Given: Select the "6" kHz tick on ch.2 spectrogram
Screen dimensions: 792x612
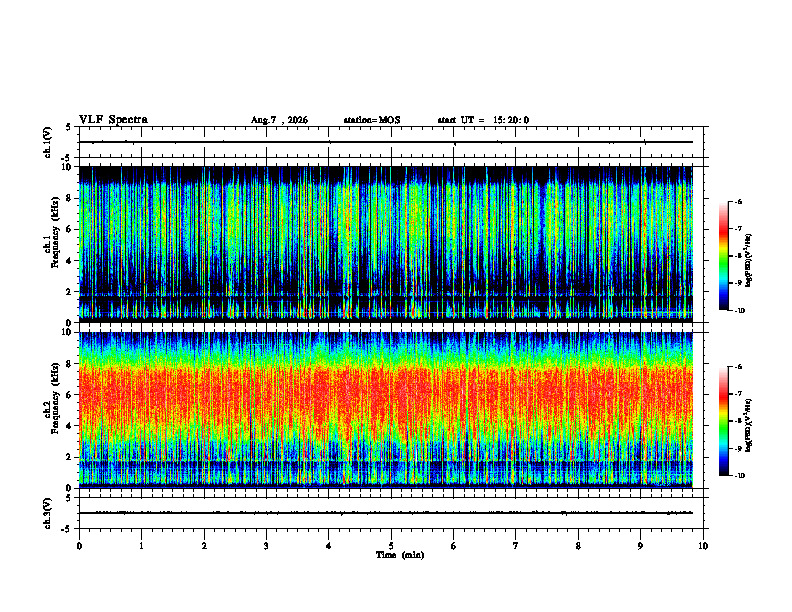Looking at the screenshot, I should [69, 395].
